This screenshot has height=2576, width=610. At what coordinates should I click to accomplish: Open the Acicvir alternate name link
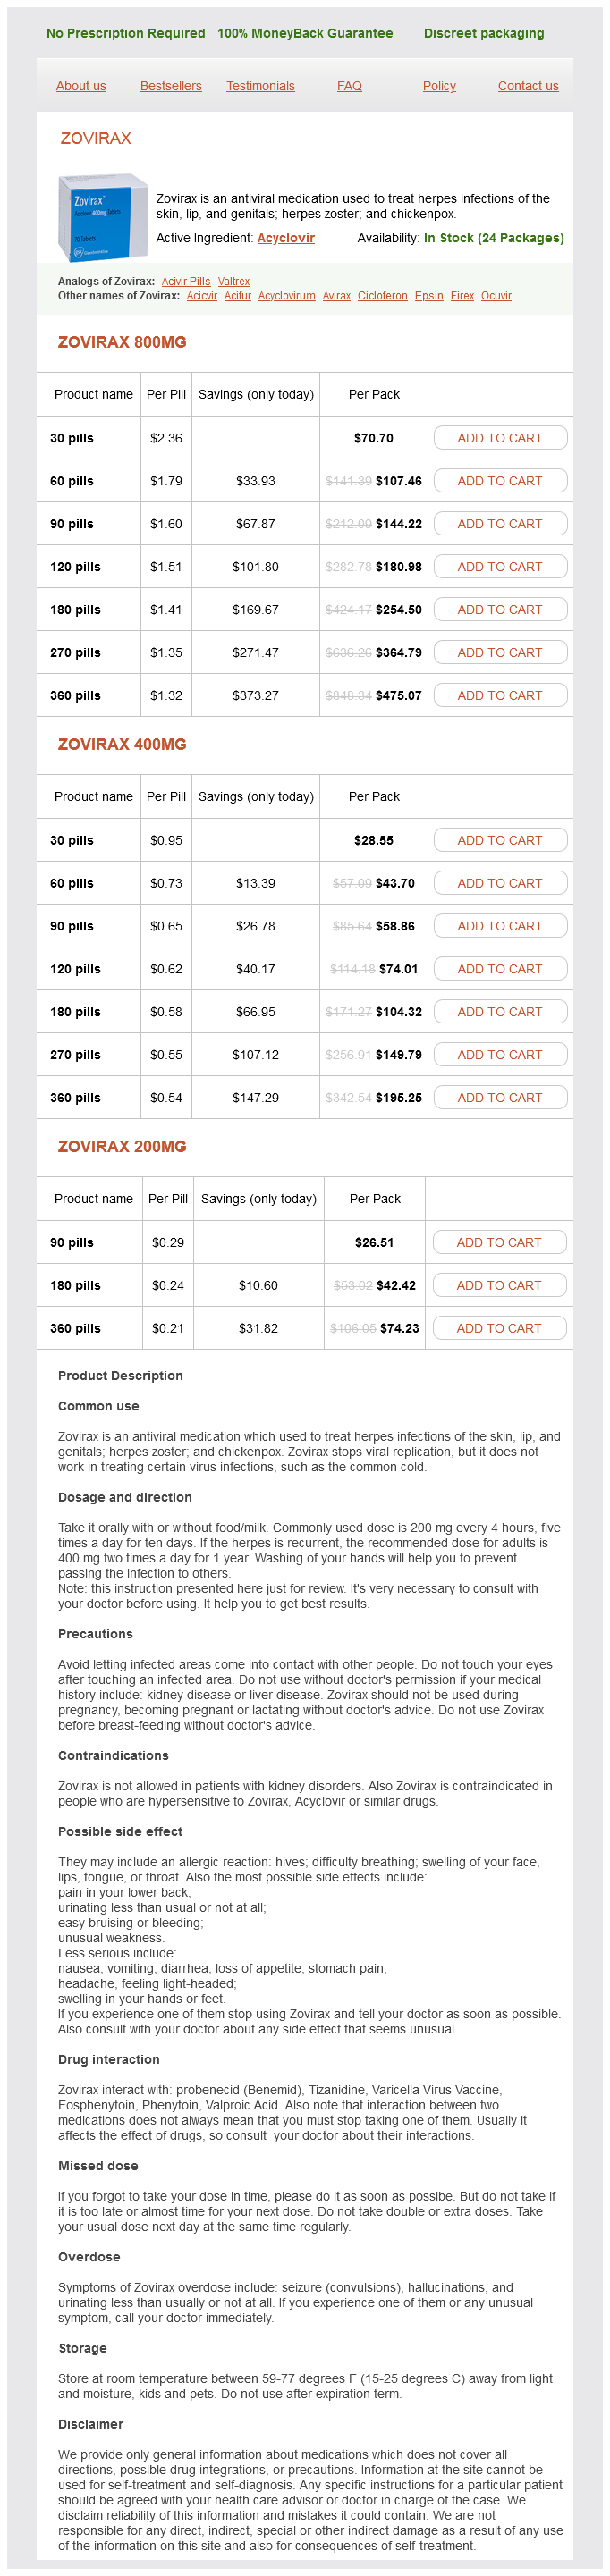click(202, 296)
